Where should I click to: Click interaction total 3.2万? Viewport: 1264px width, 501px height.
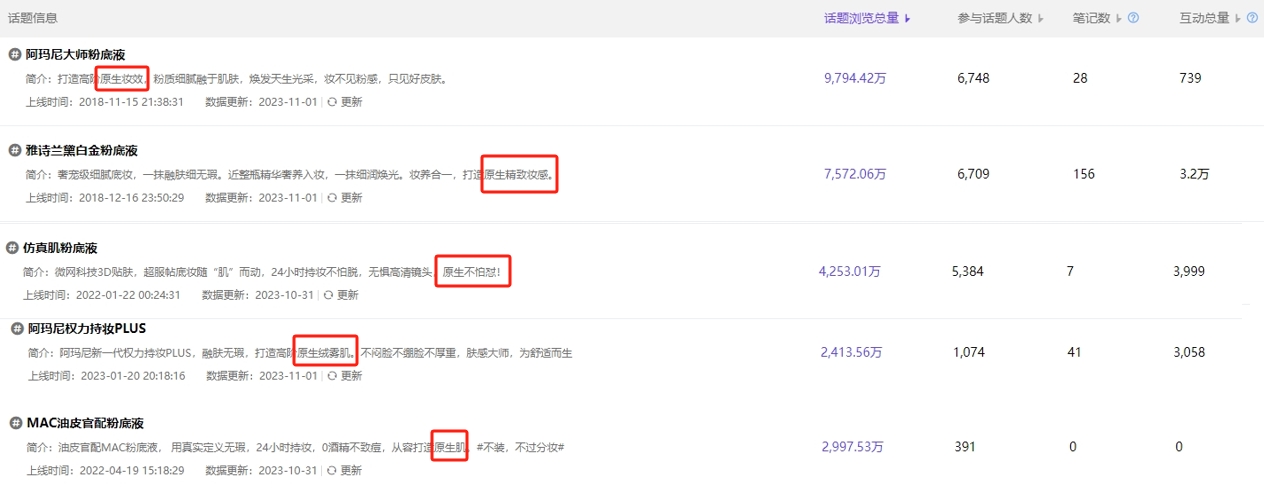[1194, 174]
